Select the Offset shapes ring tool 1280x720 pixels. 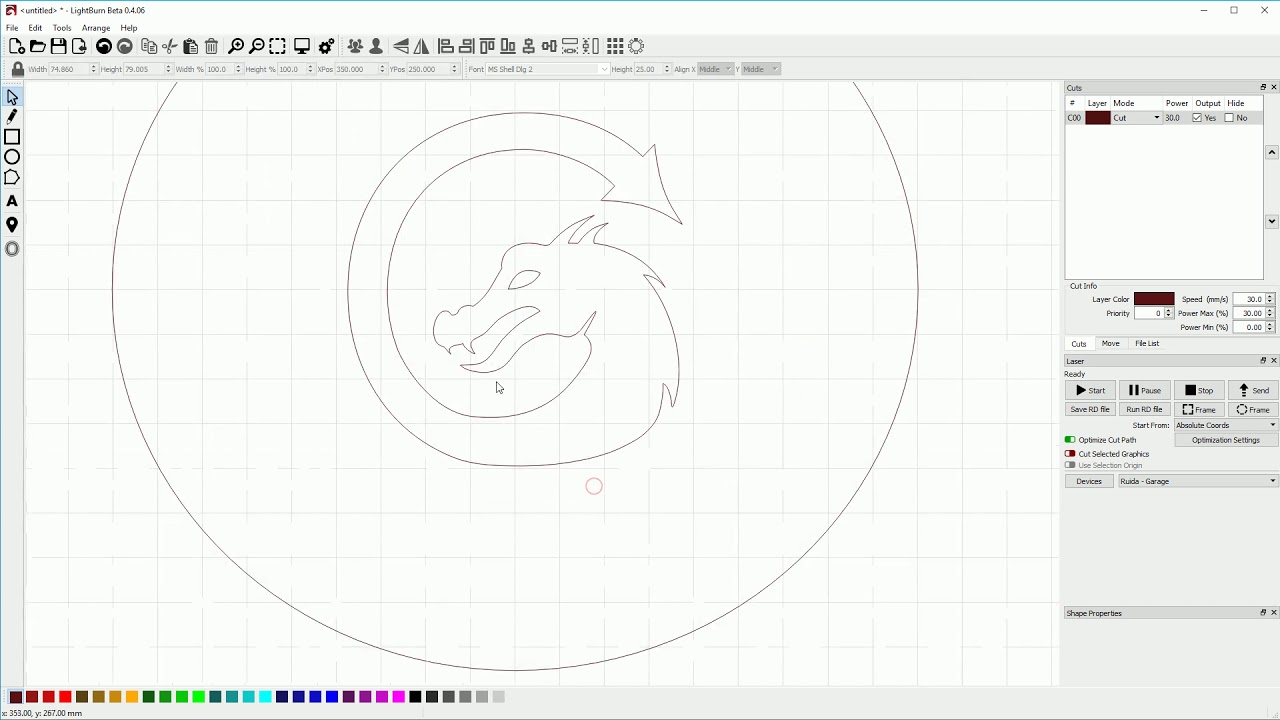(12, 249)
